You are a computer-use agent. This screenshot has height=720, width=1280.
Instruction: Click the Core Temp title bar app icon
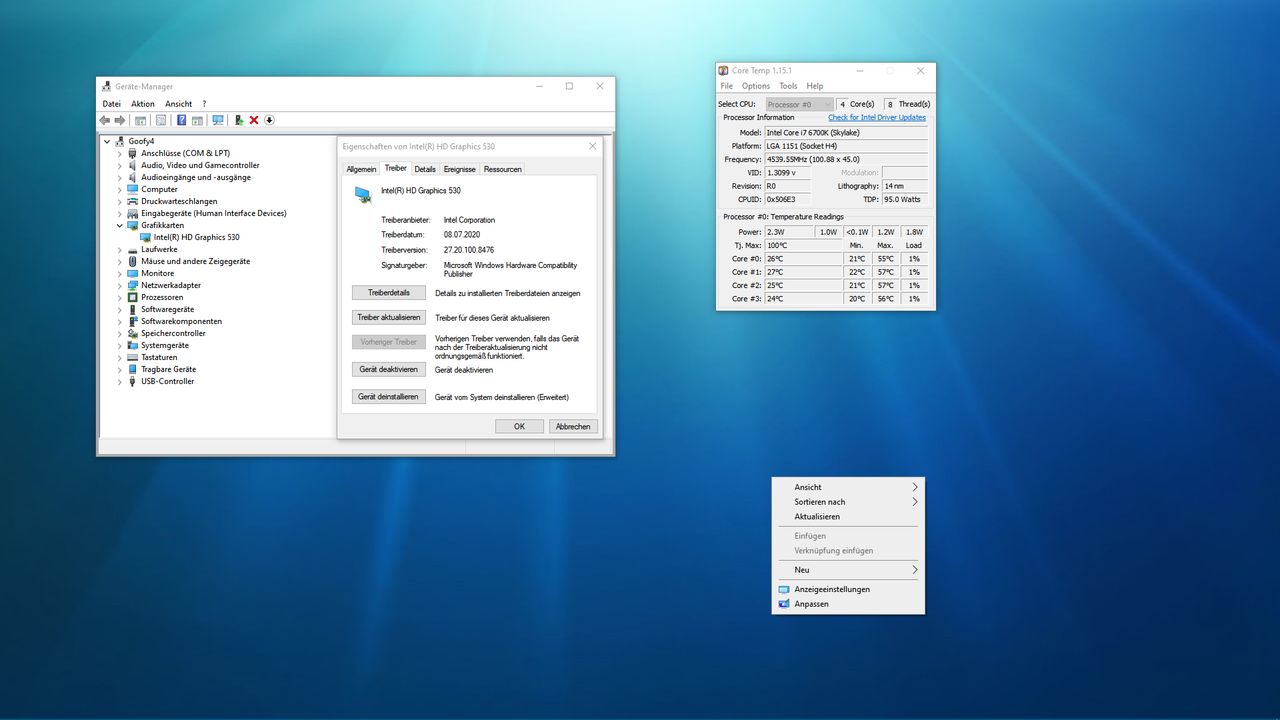[723, 71]
